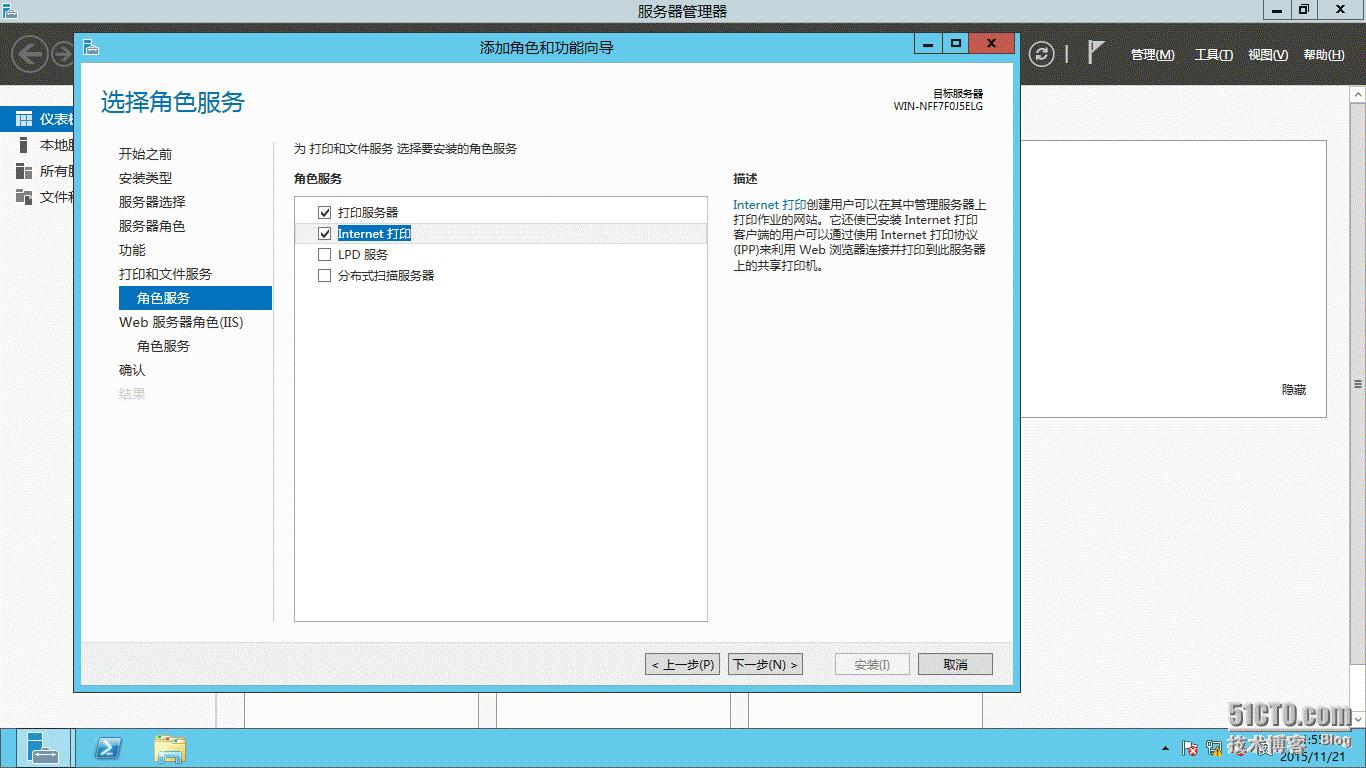Click the Server Manager taskbar icon

(42, 748)
